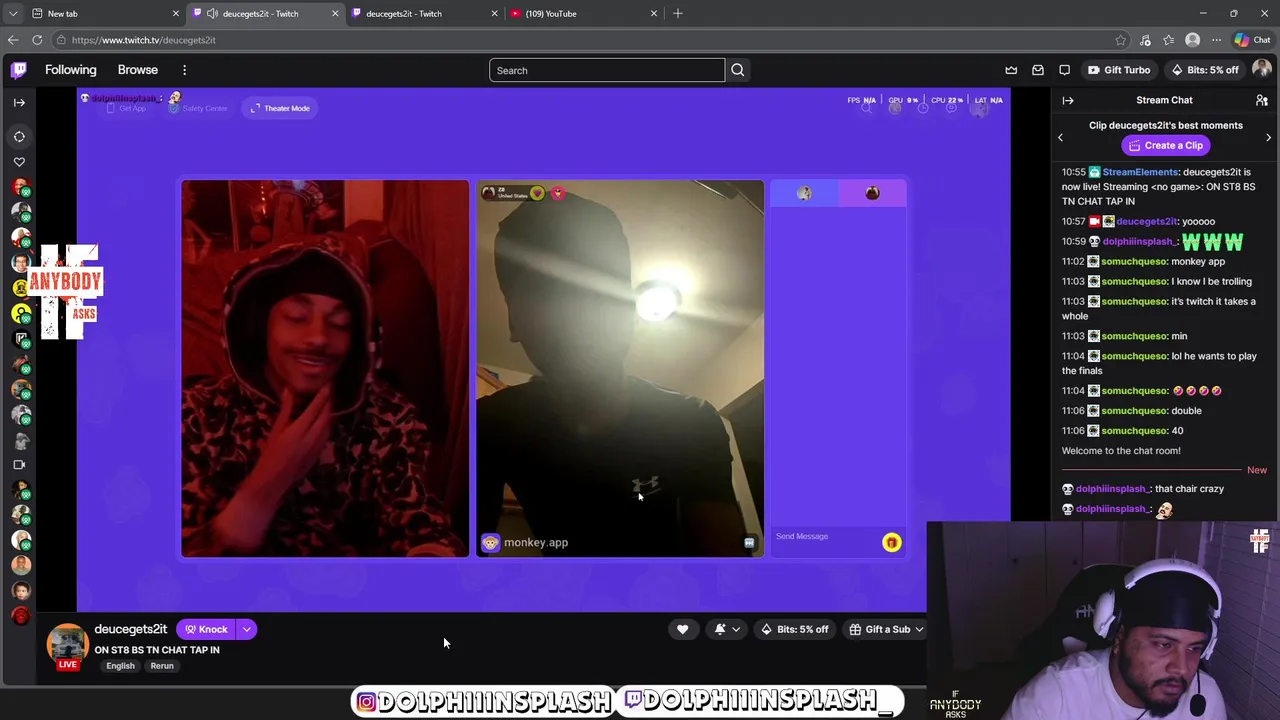Open dropdown arrow next to Knock
1280x720 pixels.
[247, 629]
